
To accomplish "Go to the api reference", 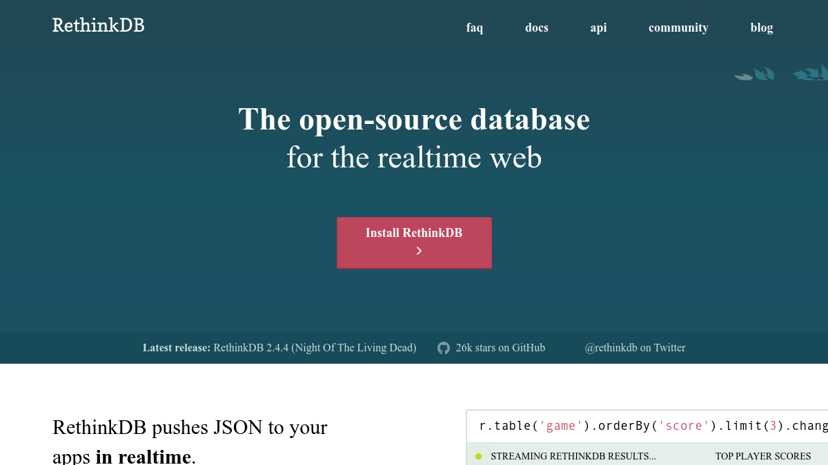I will click(x=598, y=27).
